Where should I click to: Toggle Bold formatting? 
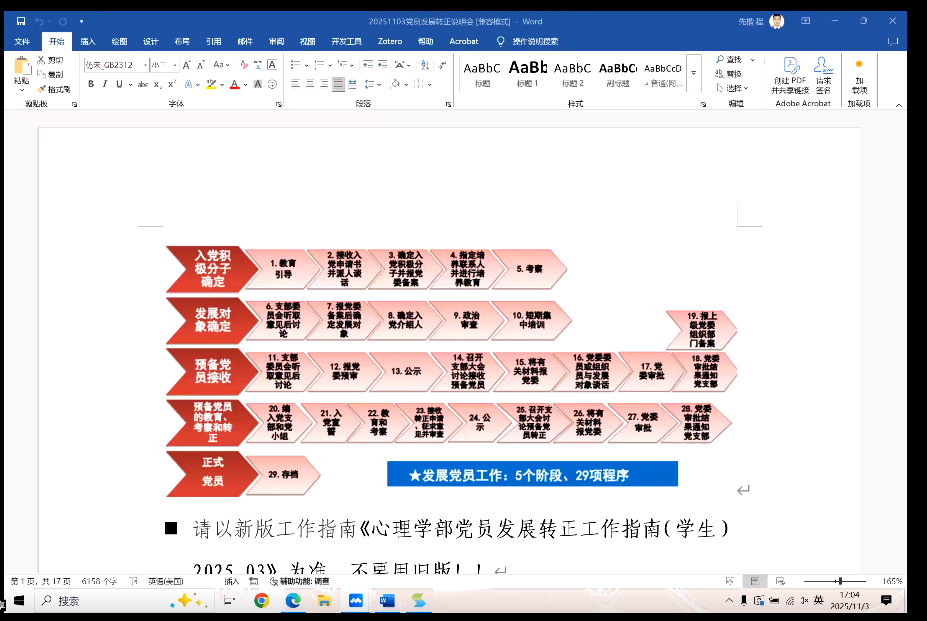tap(91, 84)
